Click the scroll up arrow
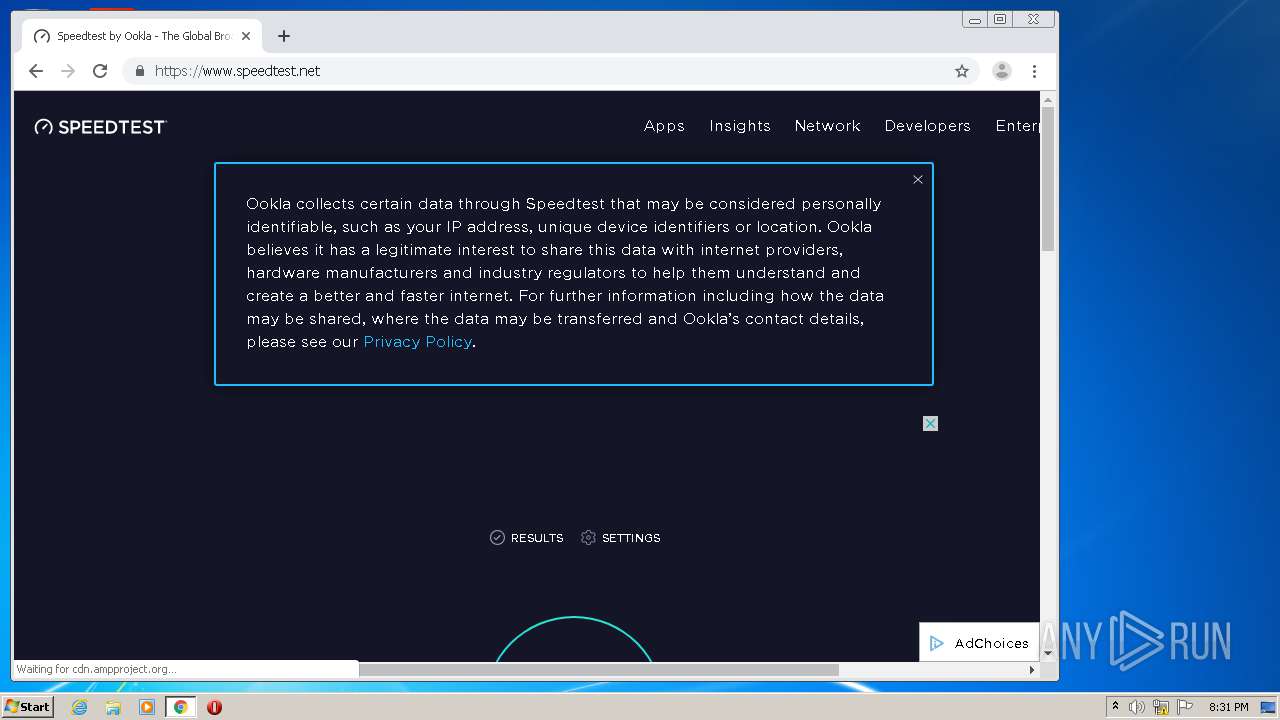The height and width of the screenshot is (720, 1280). 1048,100
